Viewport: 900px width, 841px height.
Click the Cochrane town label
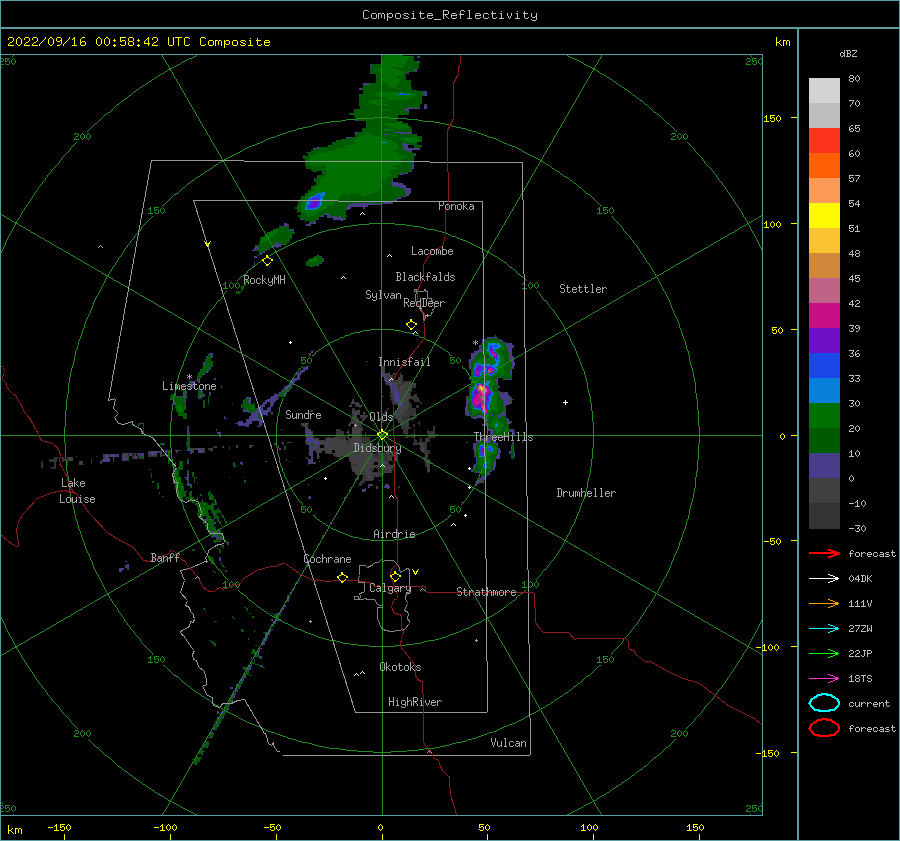(x=327, y=559)
